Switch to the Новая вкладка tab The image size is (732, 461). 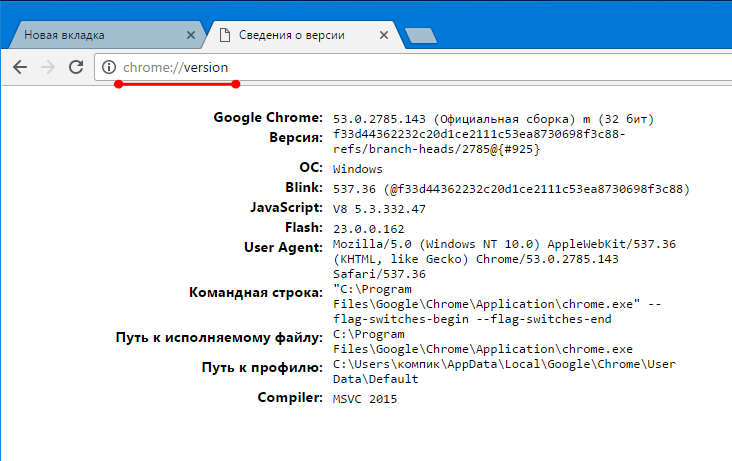click(106, 35)
